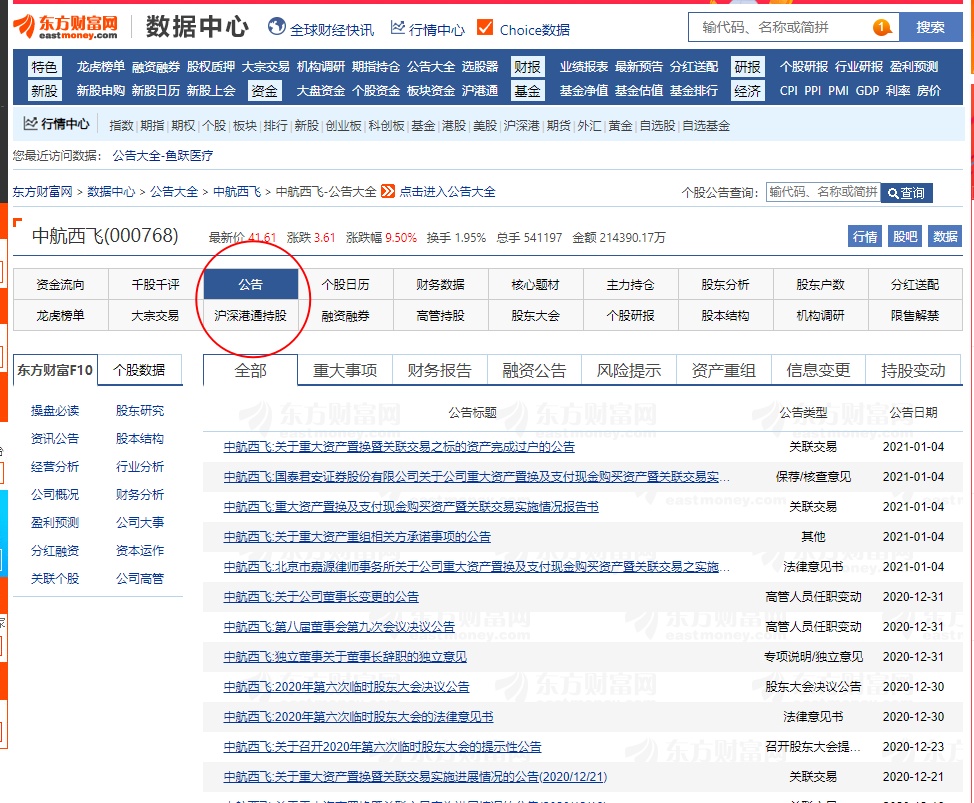The height and width of the screenshot is (803, 974).
Task: Click the orange badge in search box
Action: pyautogui.click(x=881, y=27)
